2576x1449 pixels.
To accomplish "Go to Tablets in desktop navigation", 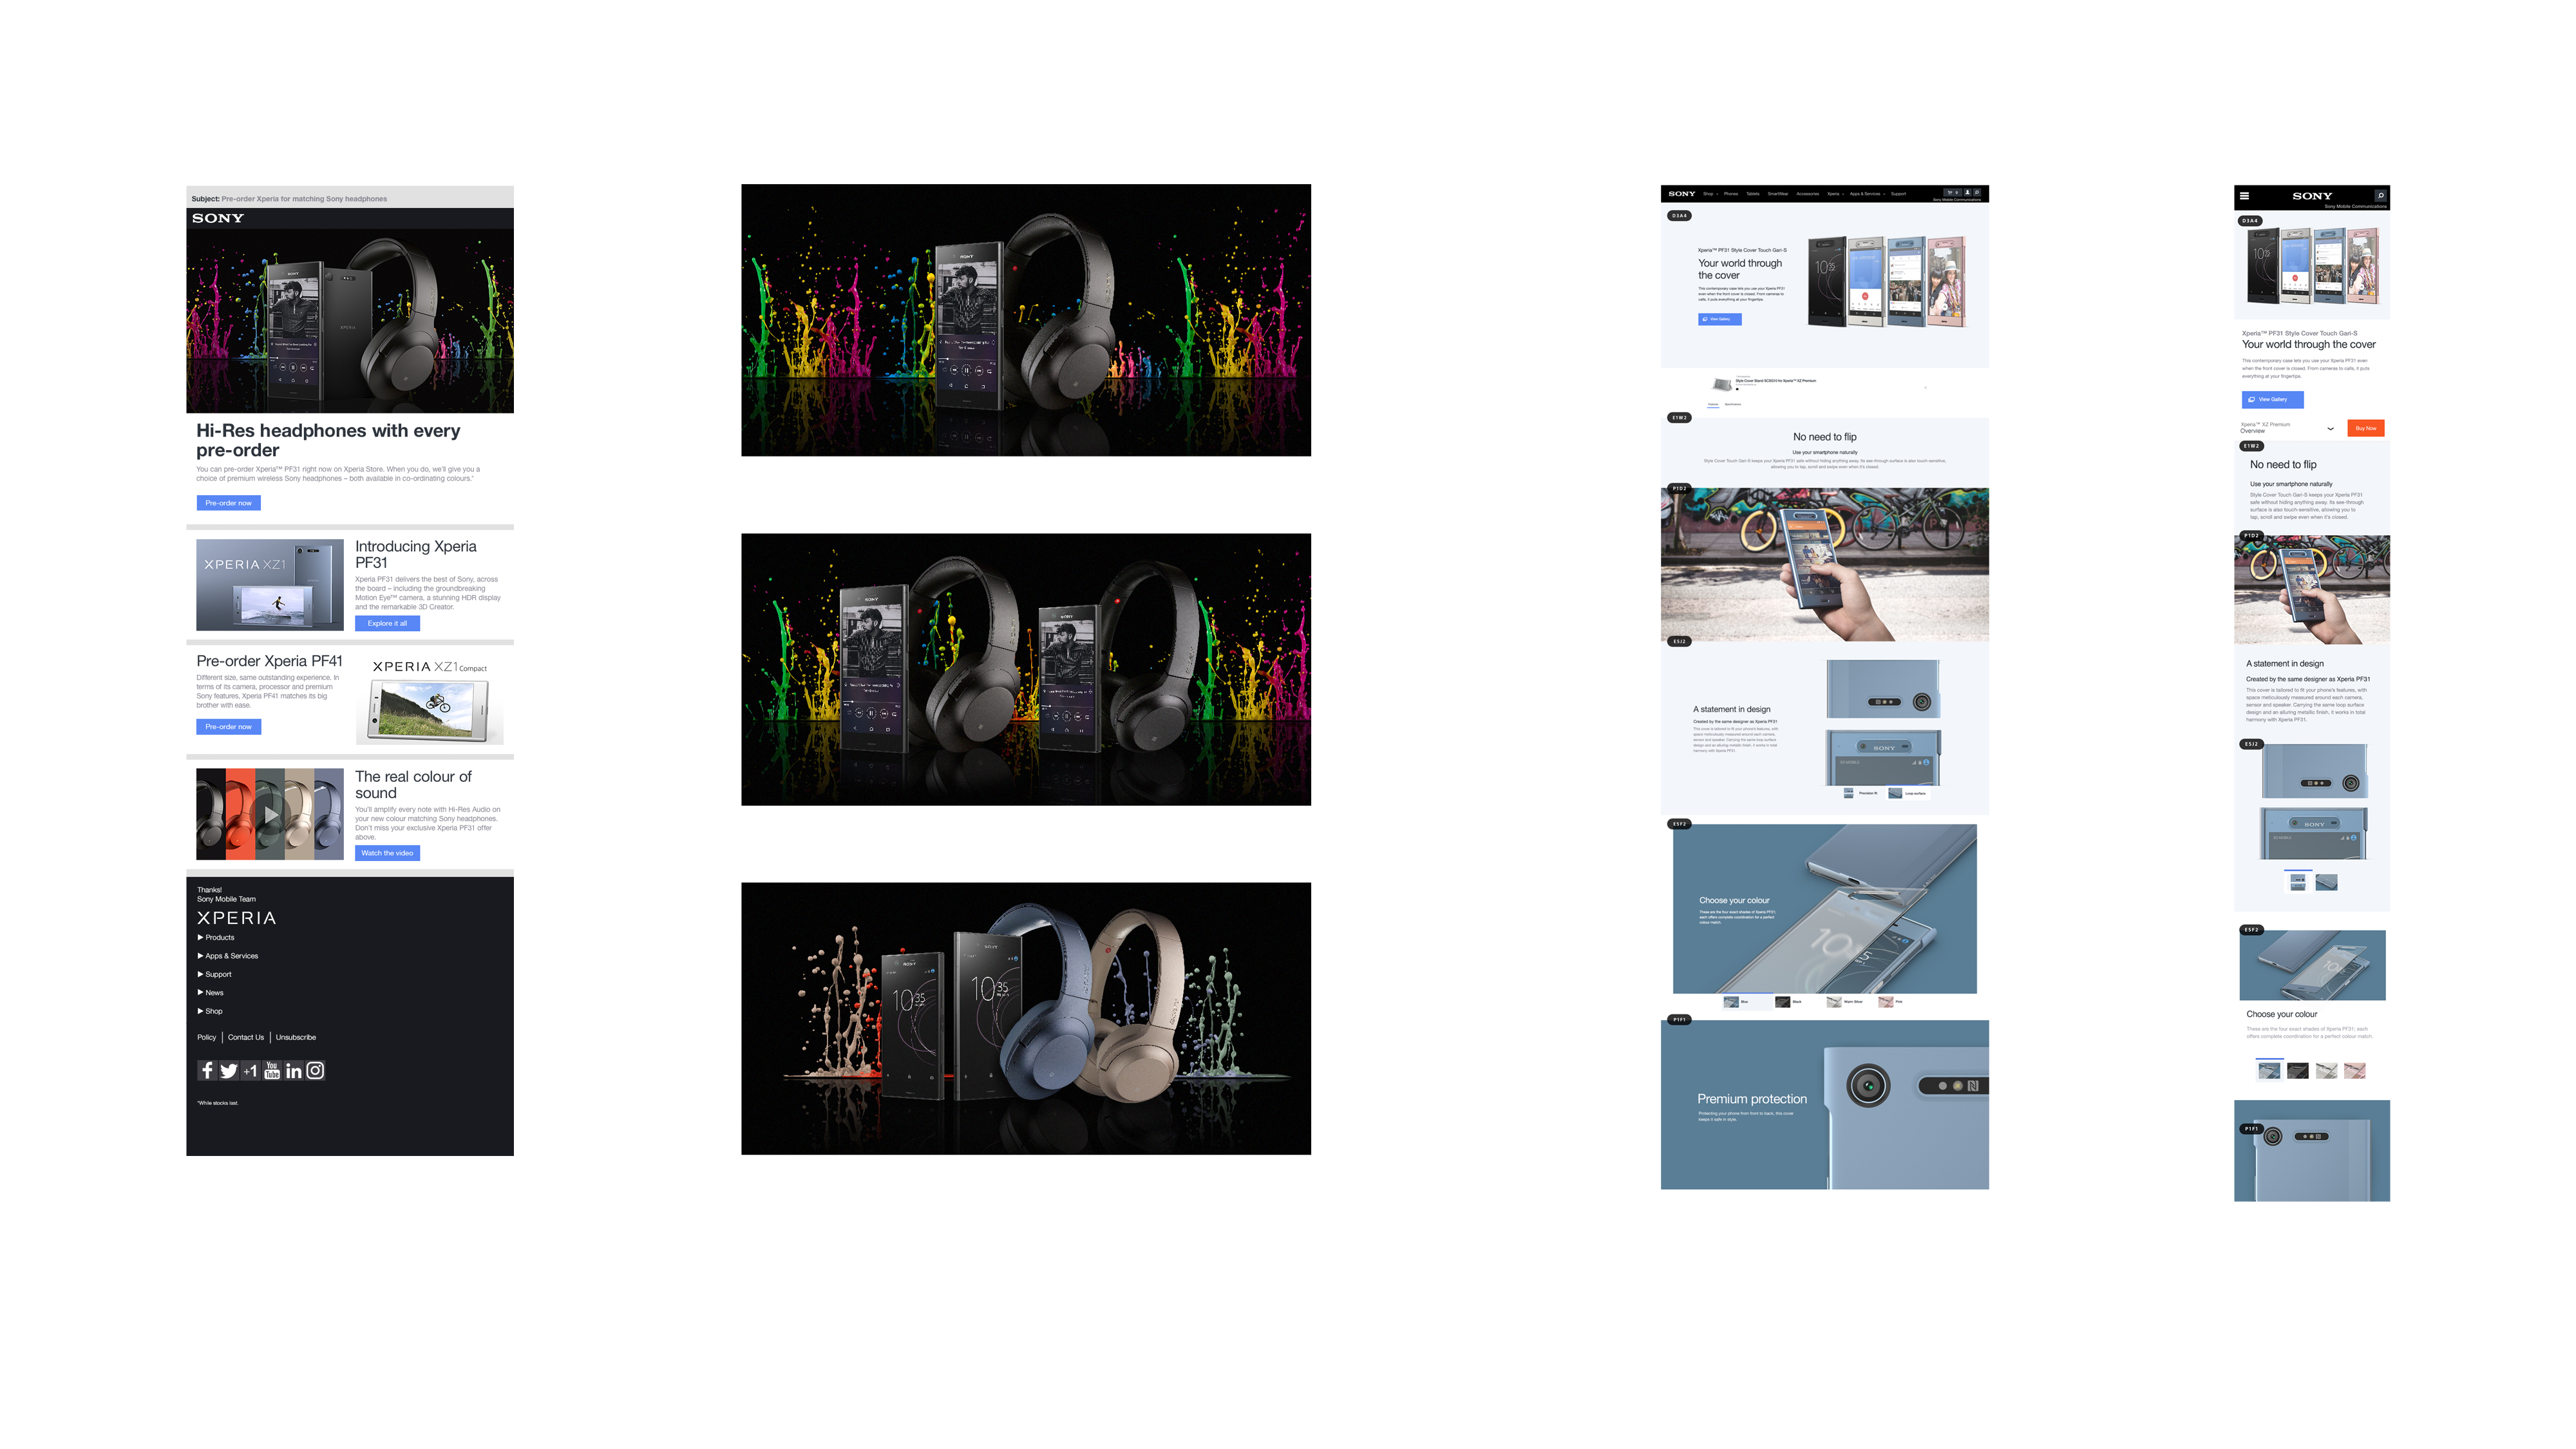I will (1753, 194).
